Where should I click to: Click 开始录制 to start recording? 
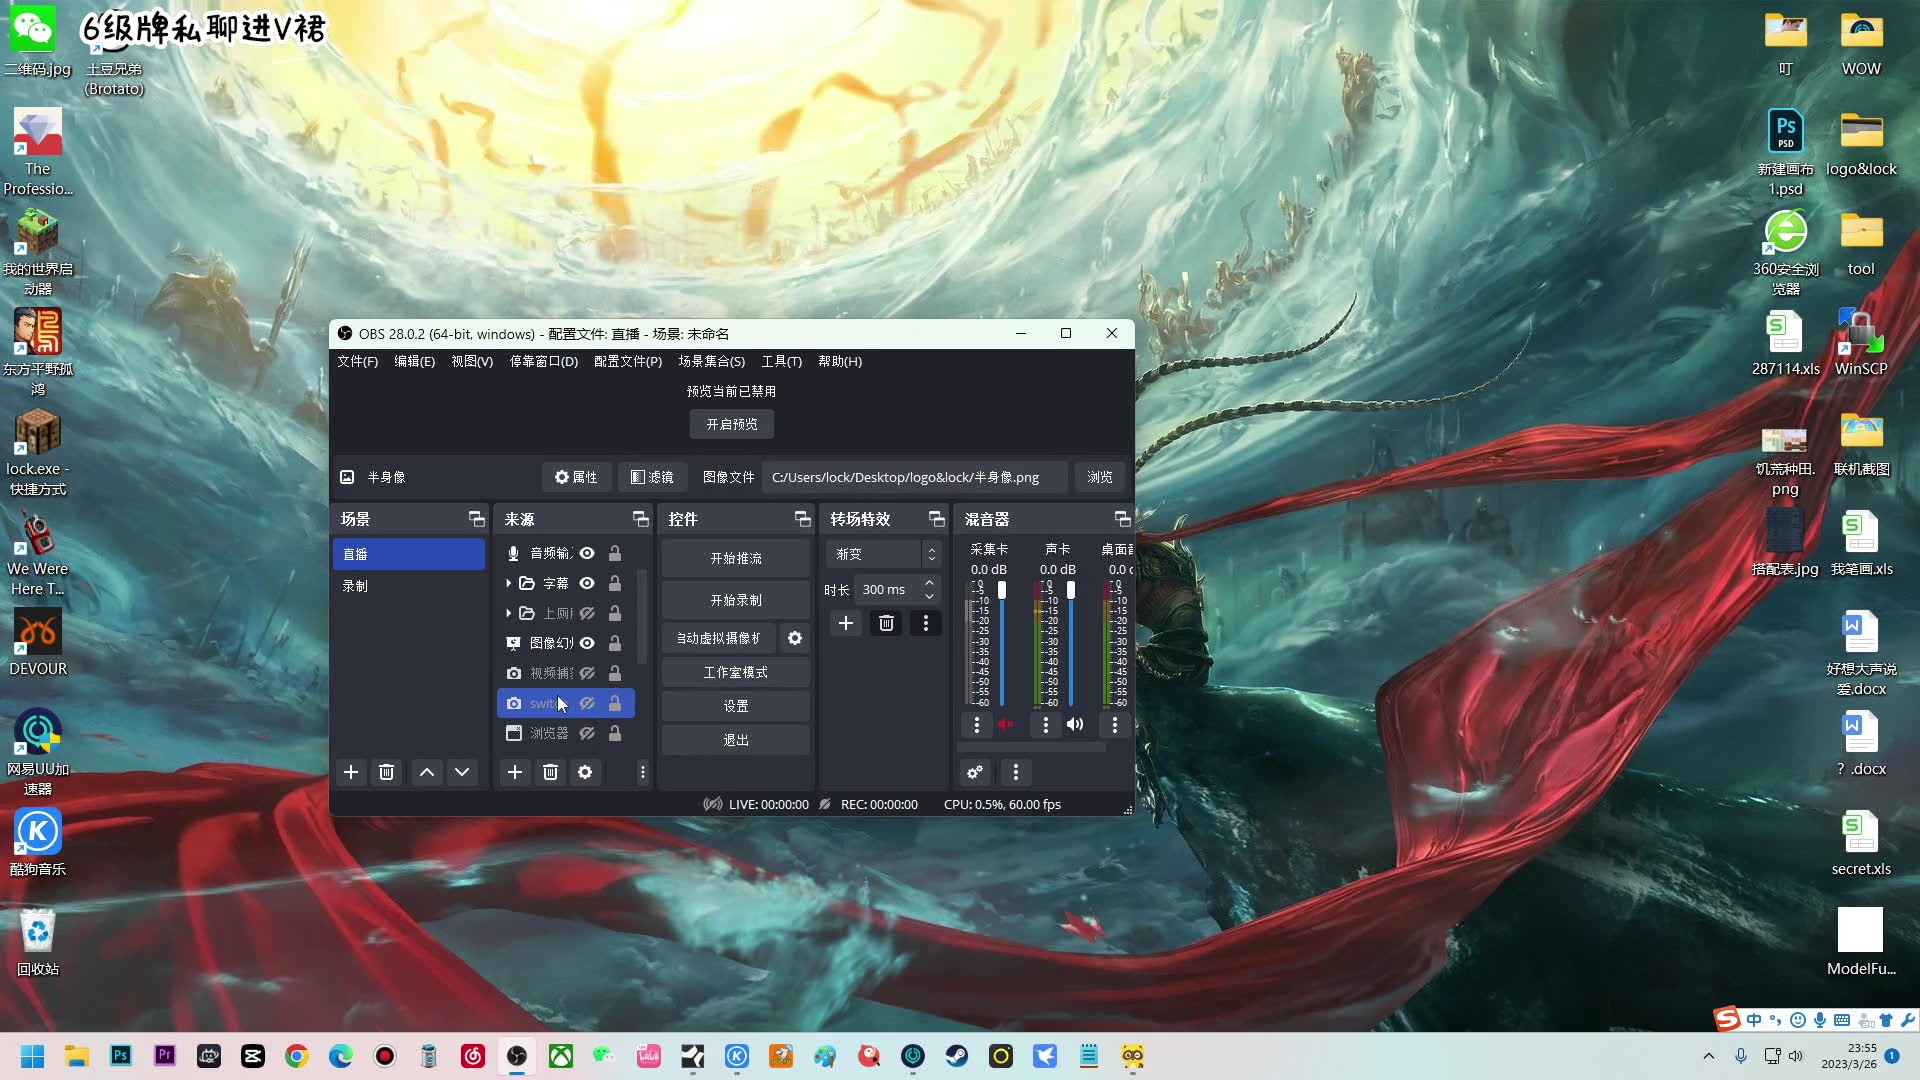click(x=736, y=600)
